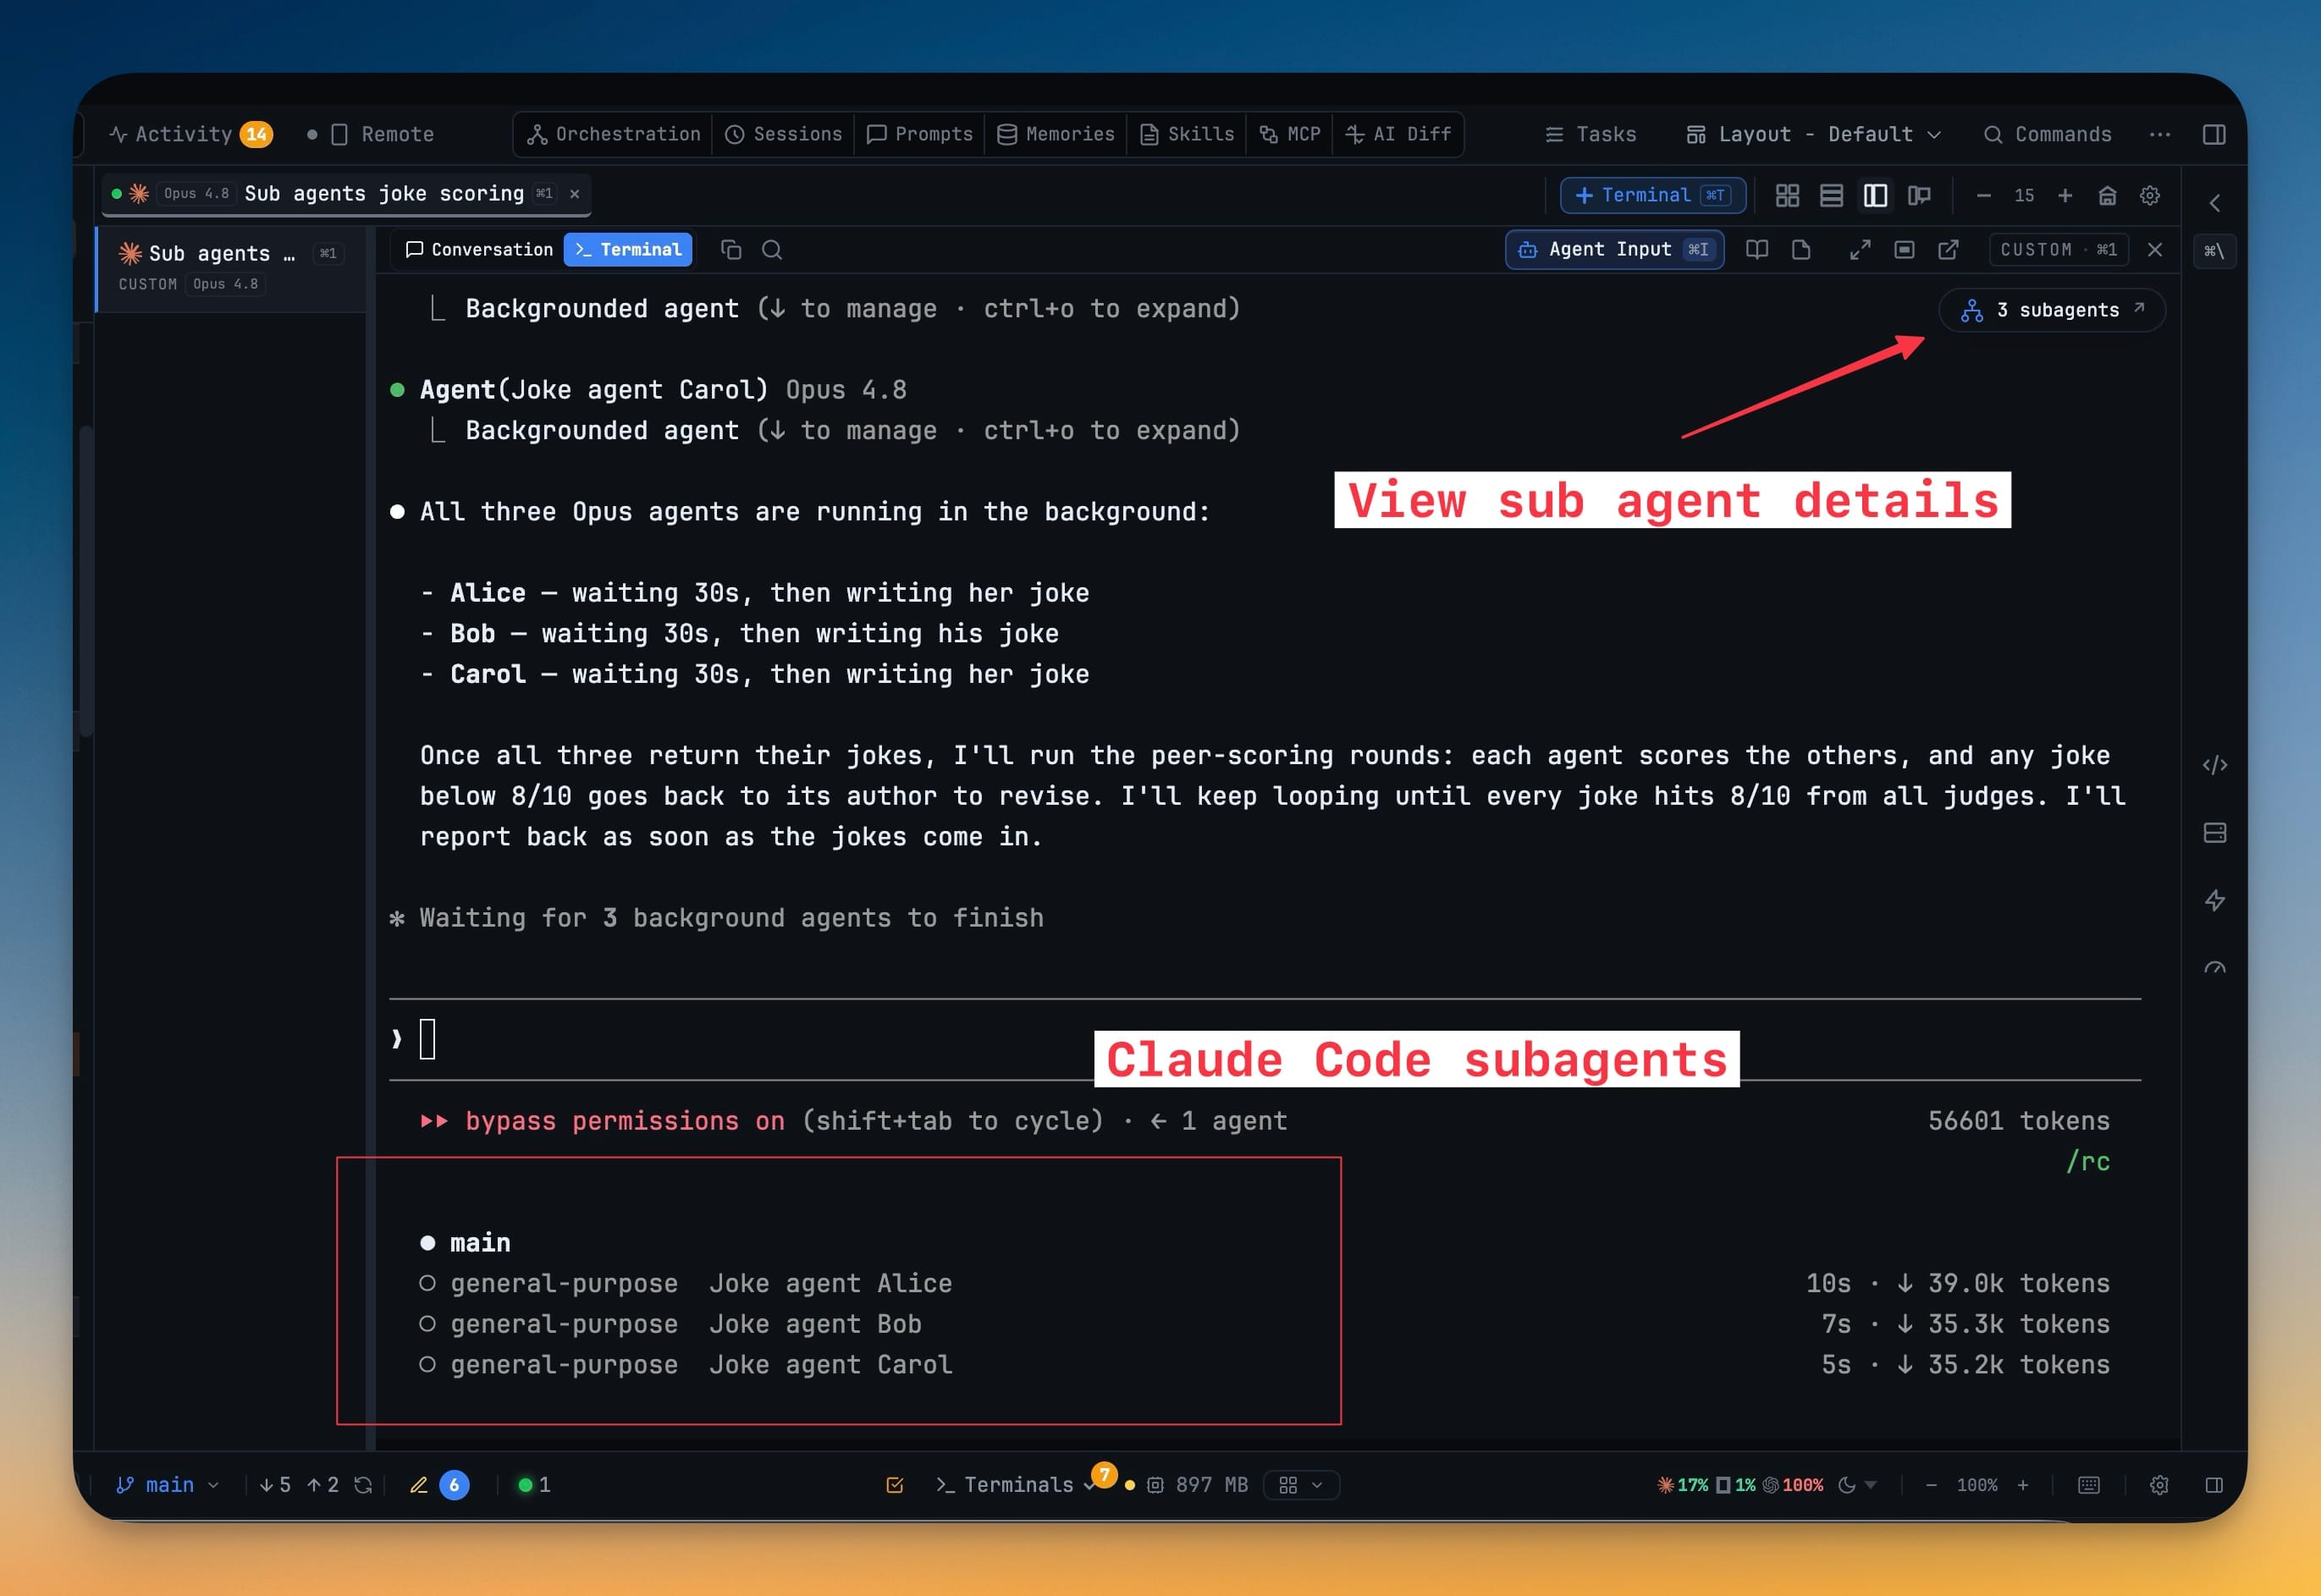
Task: Toggle the right sidebar icon in the top bar
Action: pos(2214,134)
